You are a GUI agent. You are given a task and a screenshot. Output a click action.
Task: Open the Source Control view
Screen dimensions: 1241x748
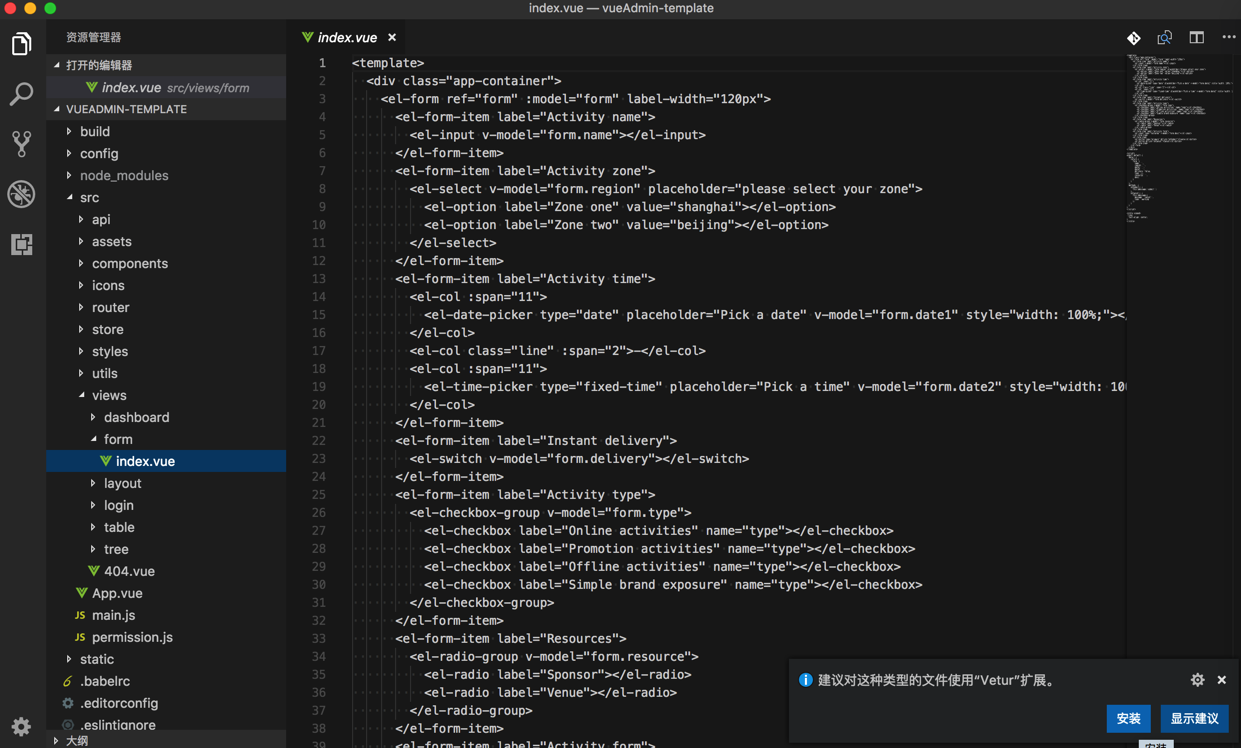(22, 144)
